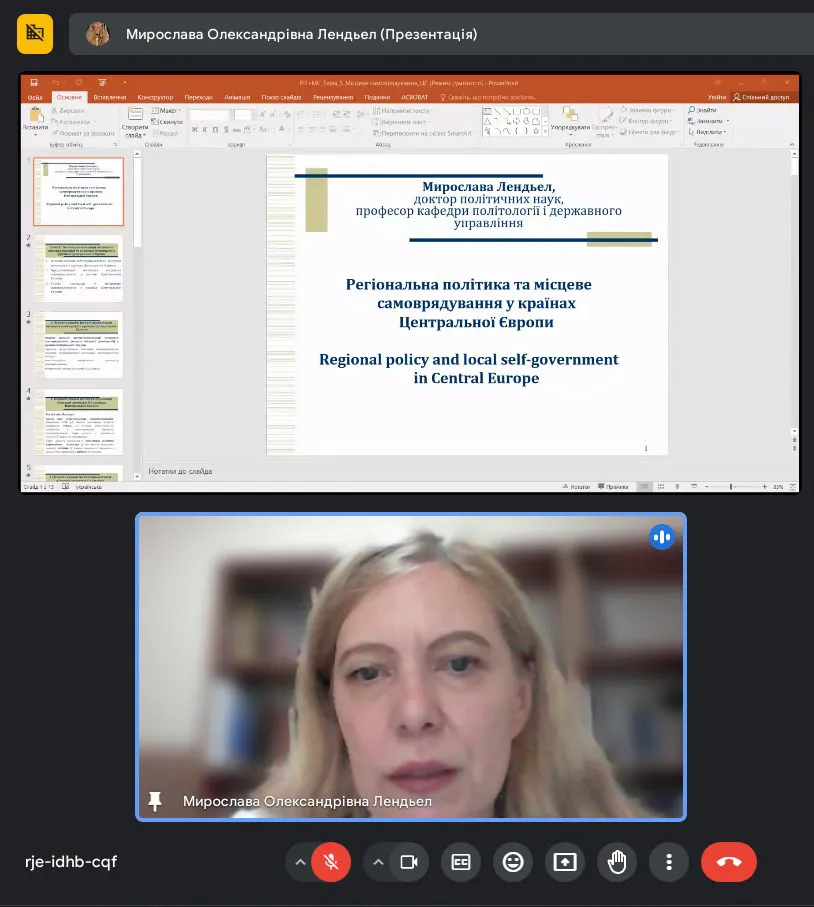Leave the call with red hang-up button
The height and width of the screenshot is (907, 814).
tap(729, 862)
